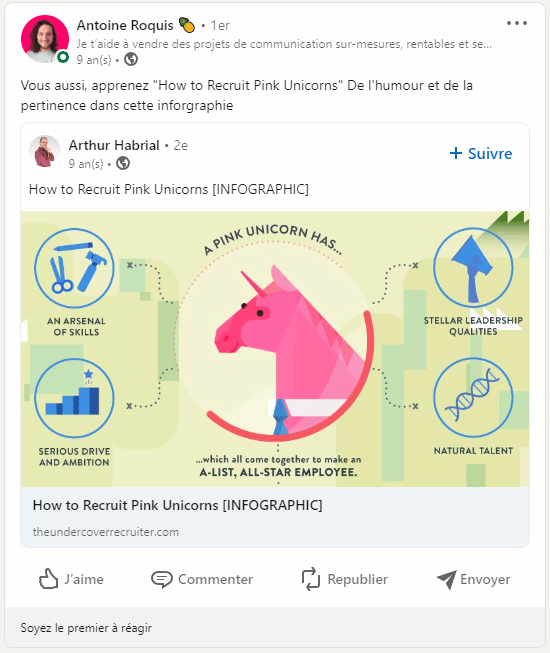550x653 pixels.
Task: Click the plus icon next to Suivre
Action: (456, 153)
